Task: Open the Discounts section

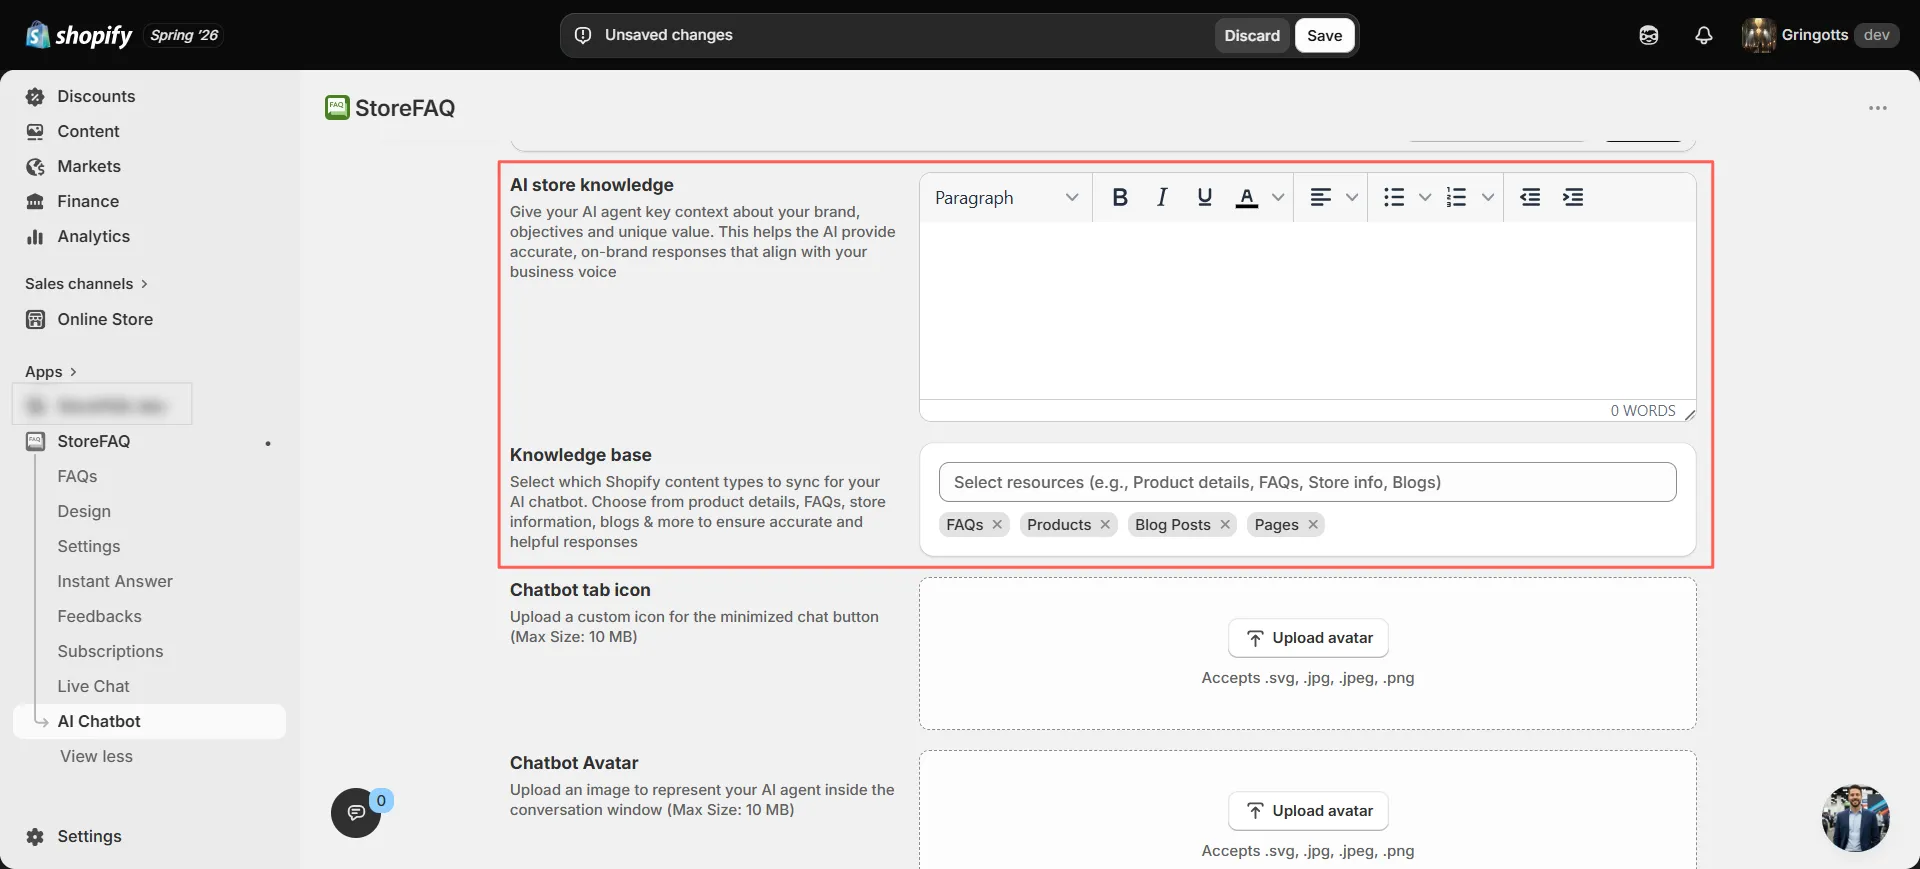Action: coord(96,96)
